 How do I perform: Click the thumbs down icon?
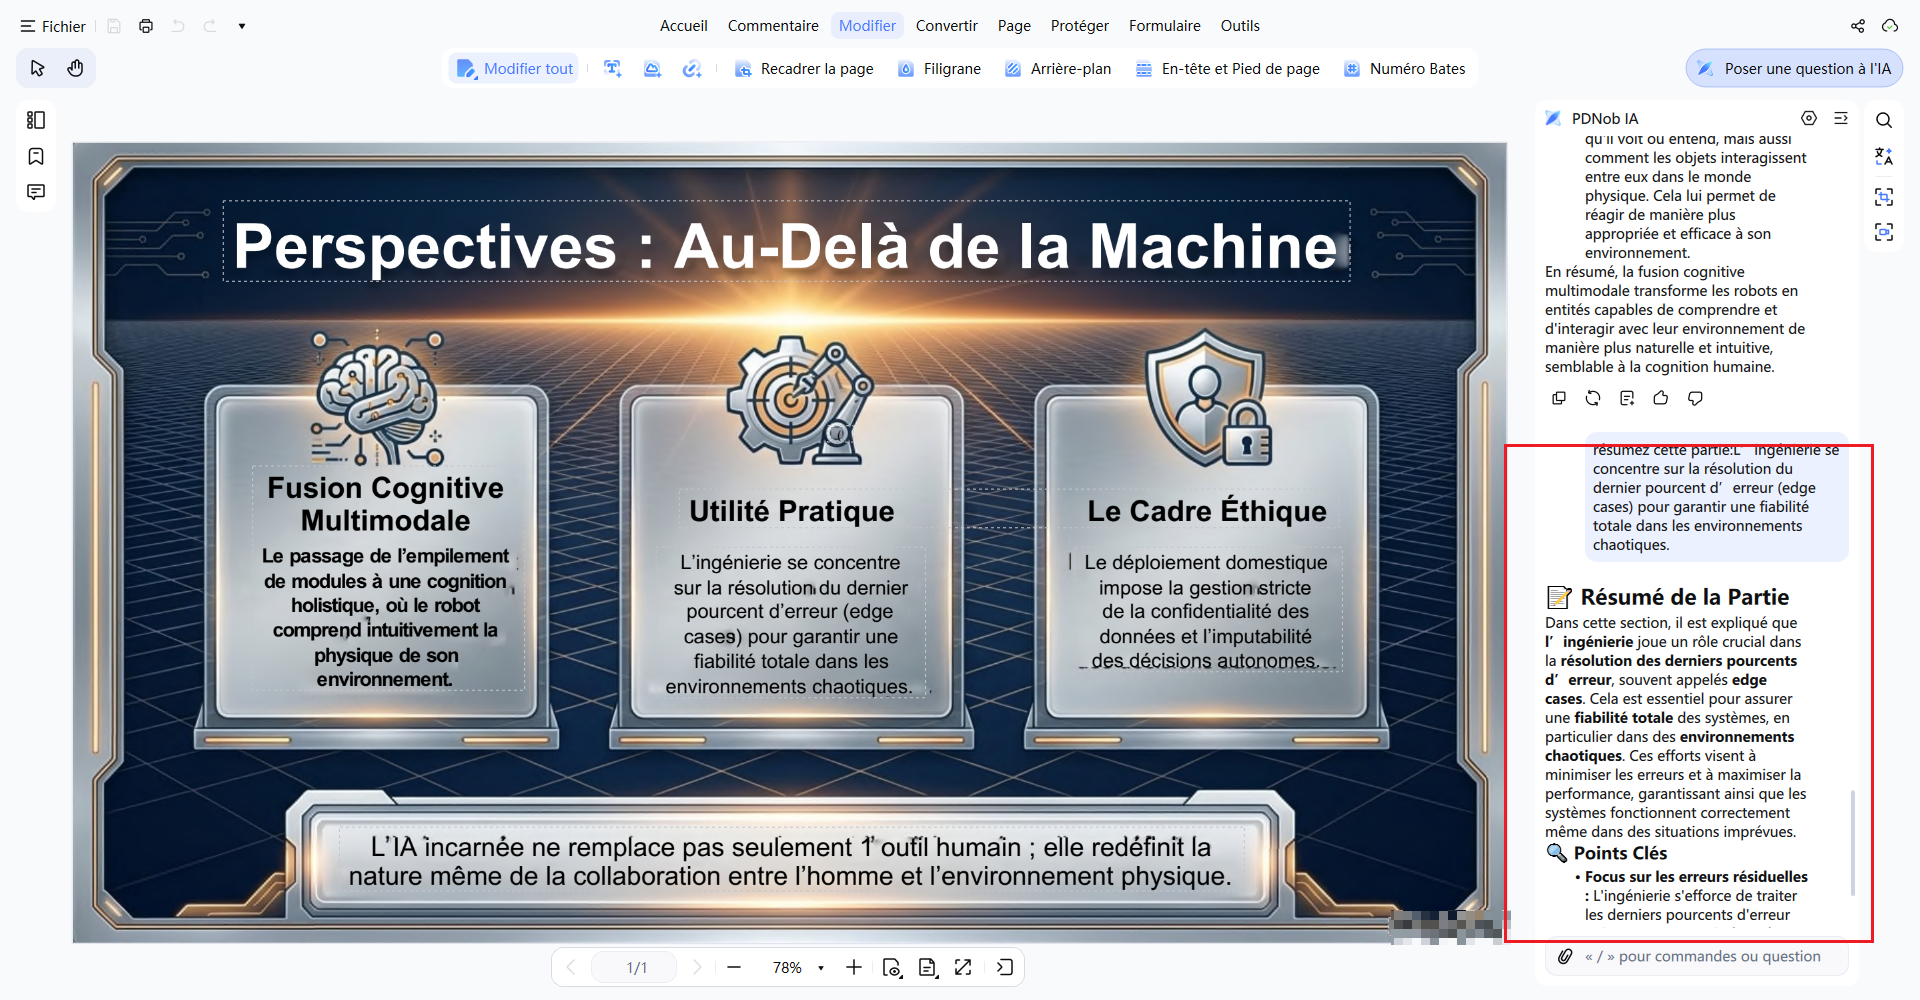click(1695, 398)
